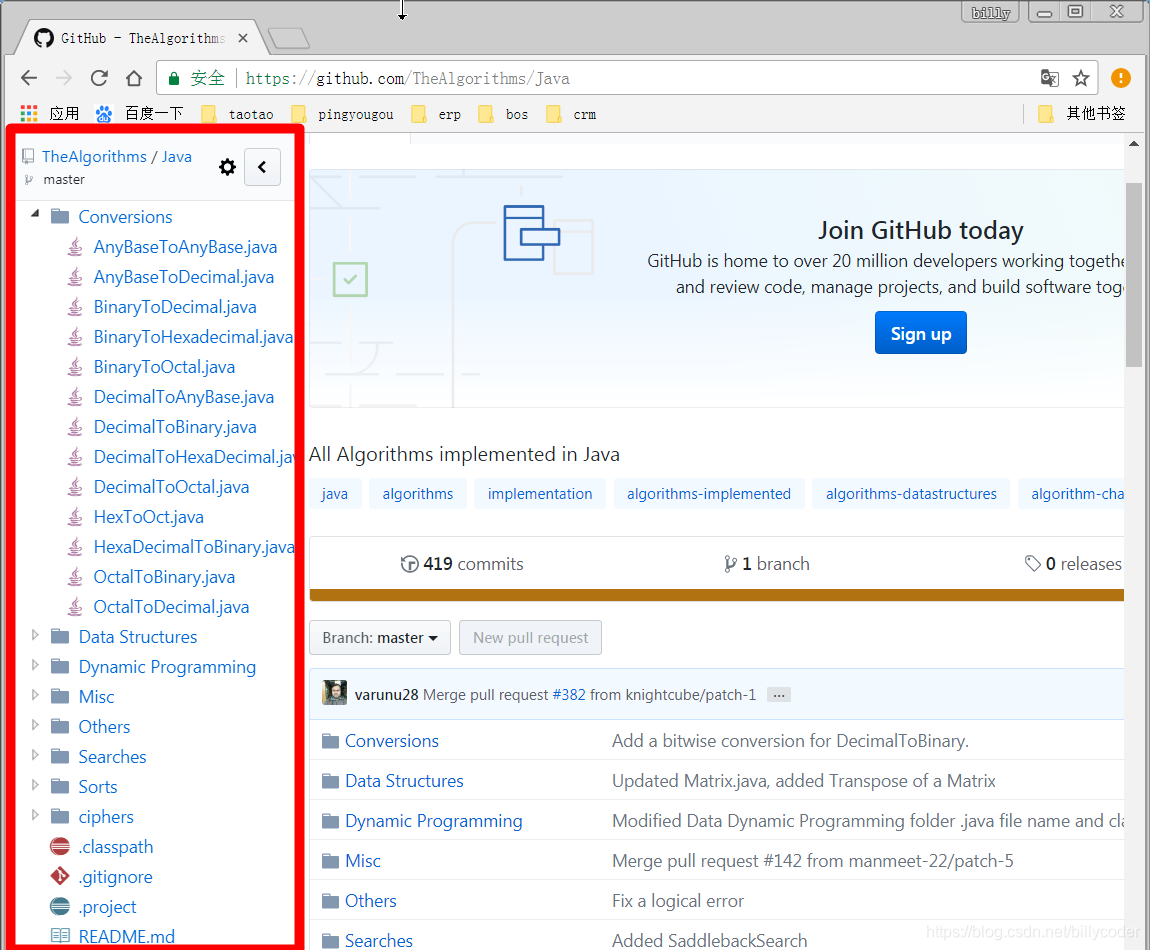
Task: Click the .gitignore git icon in sidebar
Action: coord(60,876)
